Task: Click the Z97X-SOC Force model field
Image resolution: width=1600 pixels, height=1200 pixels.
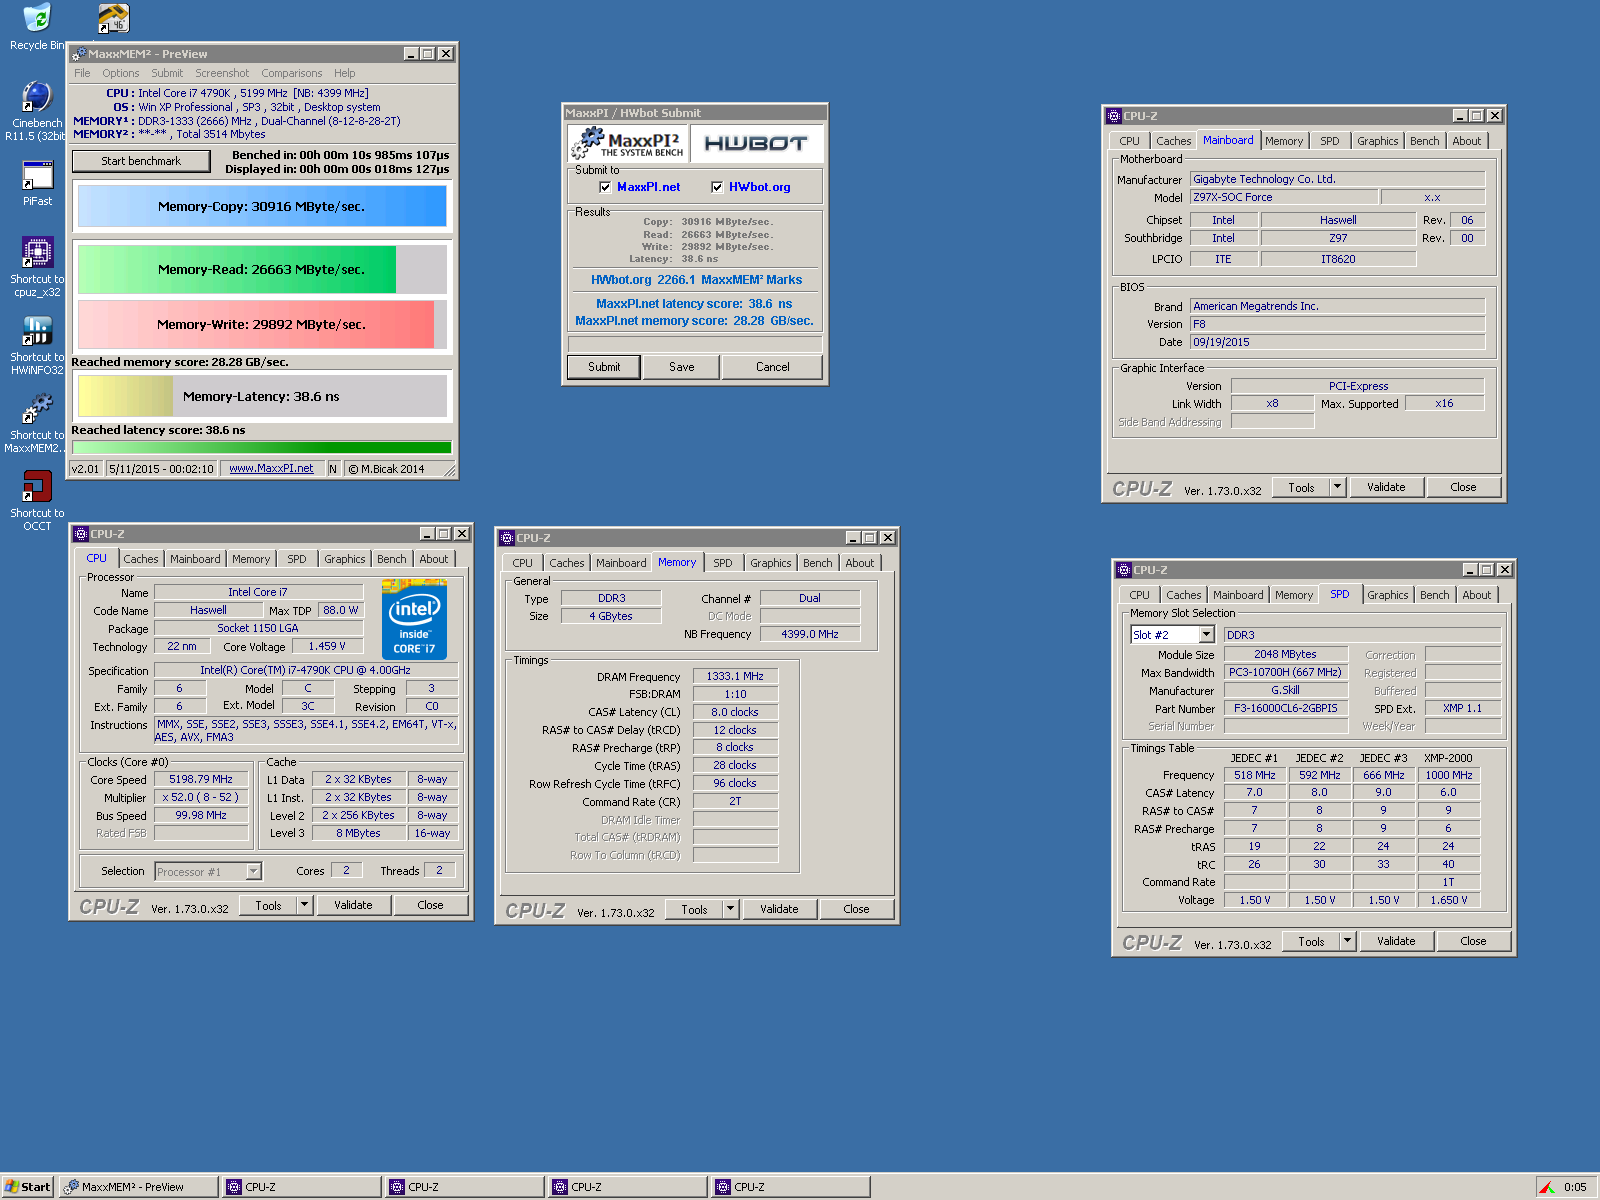Action: point(1284,198)
